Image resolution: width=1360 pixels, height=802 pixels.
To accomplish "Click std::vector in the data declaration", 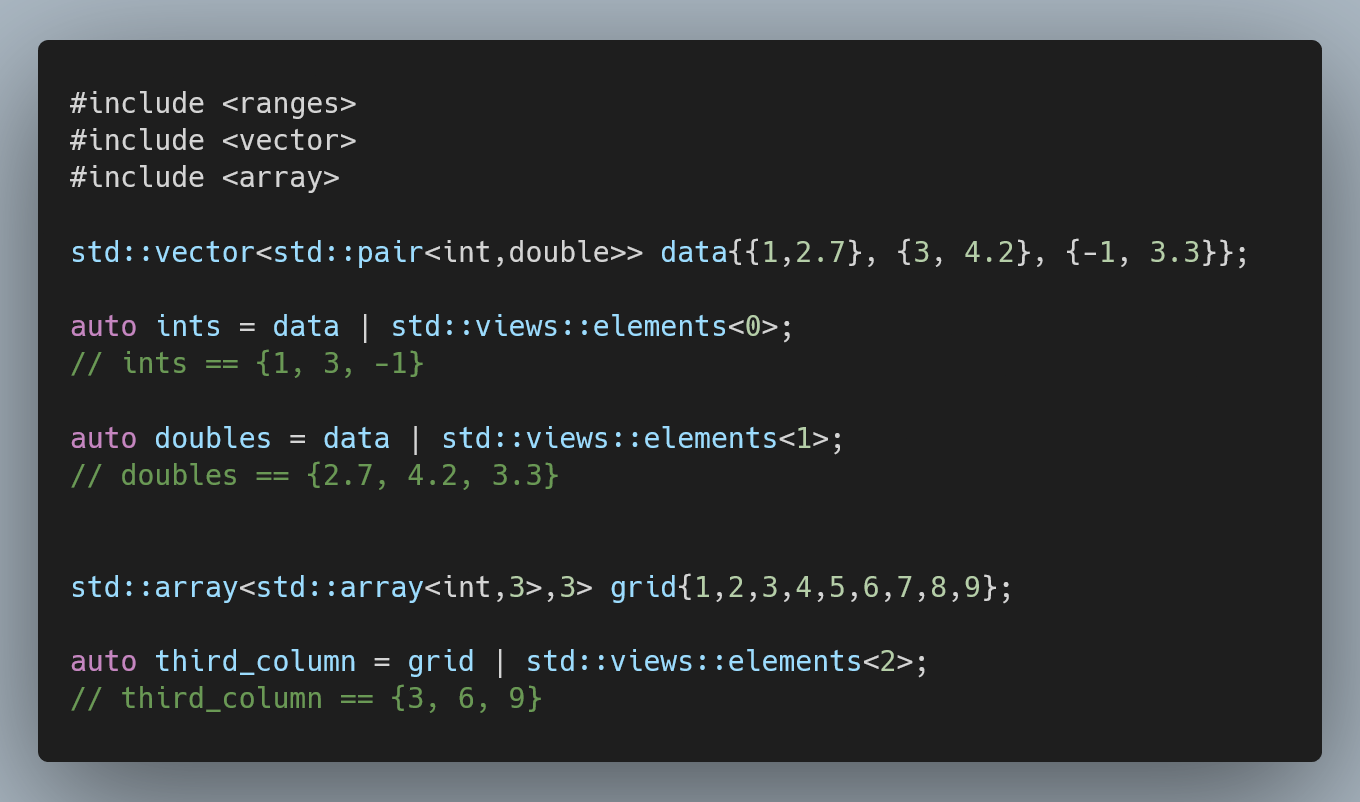I will pyautogui.click(x=162, y=252).
